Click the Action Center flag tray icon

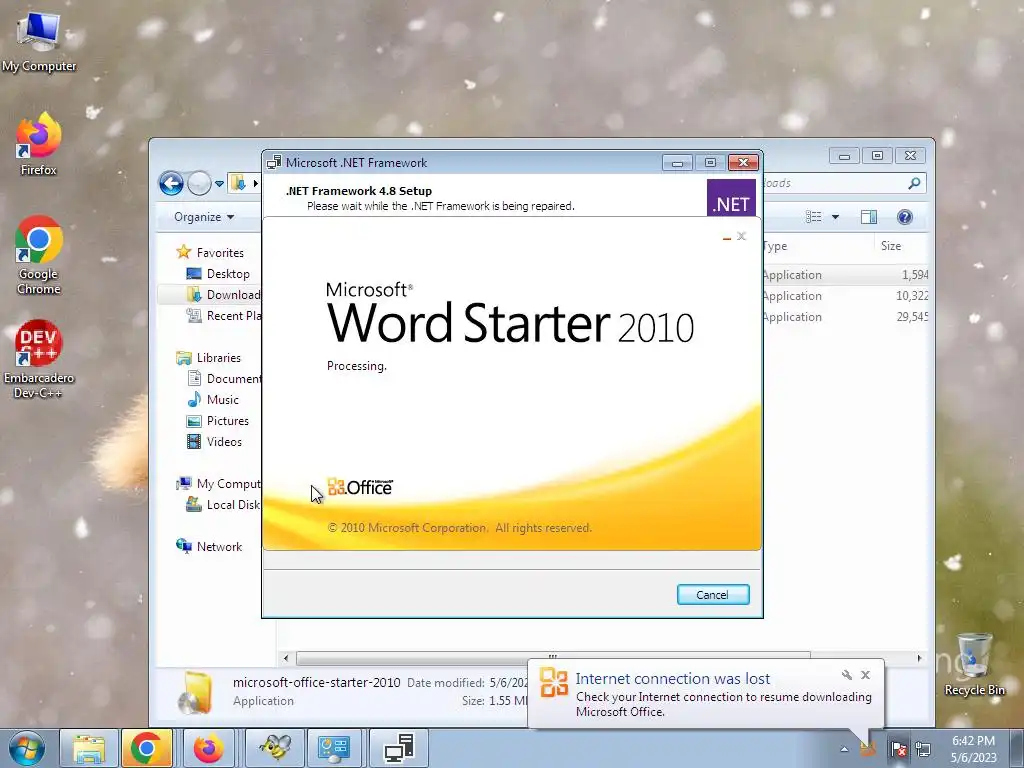899,749
